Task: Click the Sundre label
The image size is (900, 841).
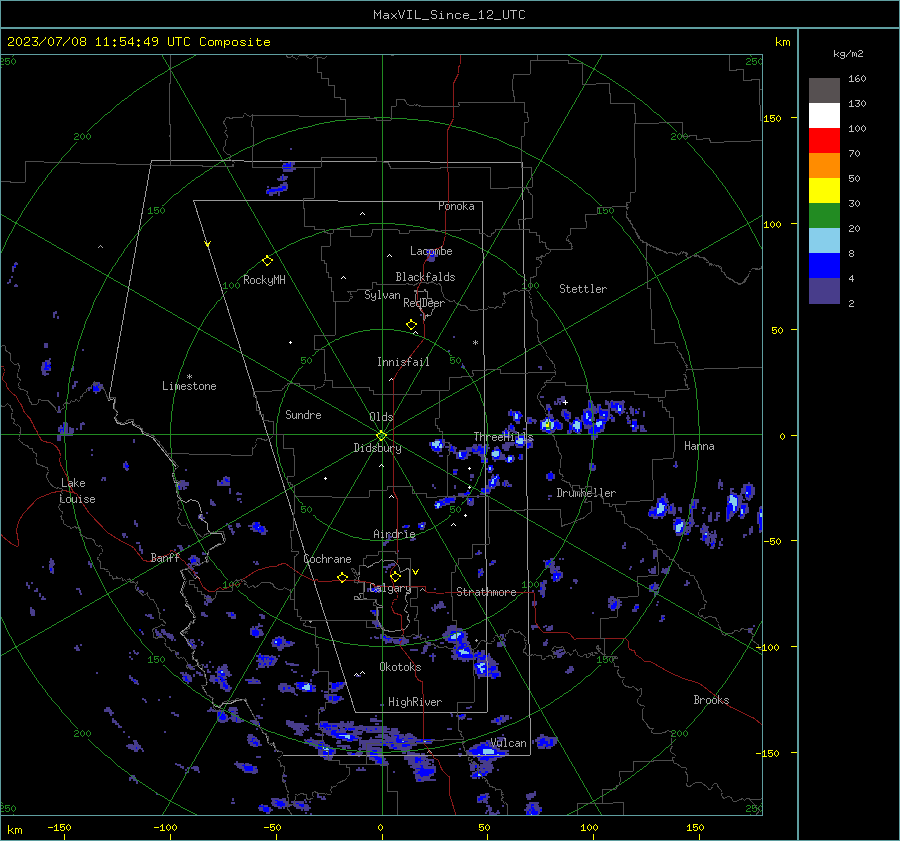Action: [x=303, y=415]
